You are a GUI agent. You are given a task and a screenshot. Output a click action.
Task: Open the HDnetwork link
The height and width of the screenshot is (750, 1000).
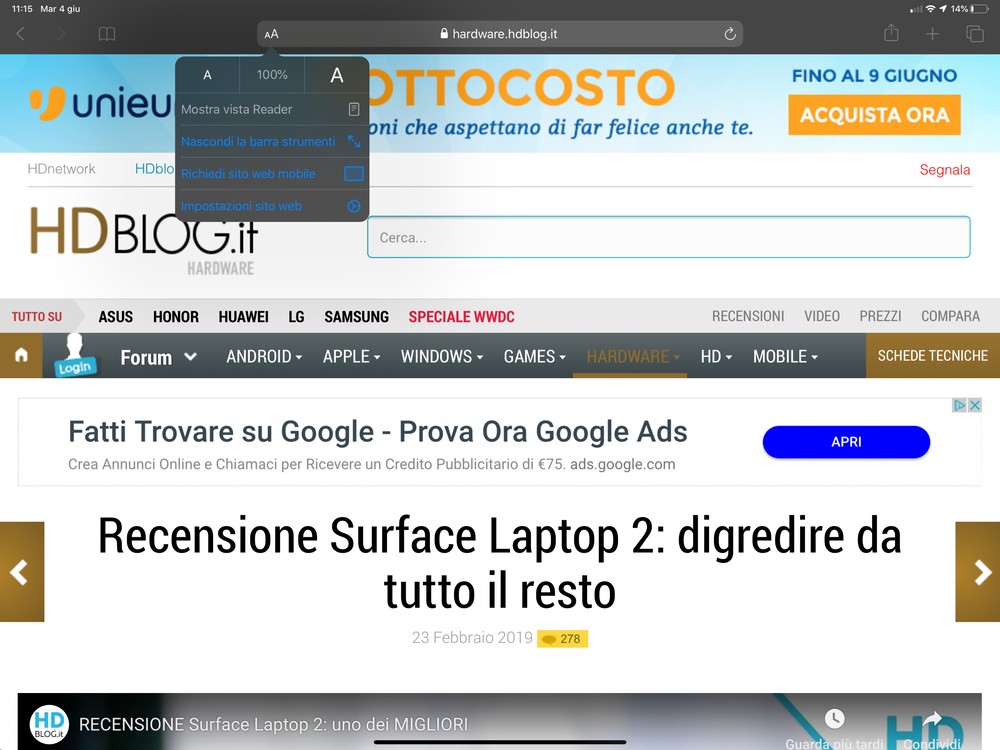[x=61, y=169]
